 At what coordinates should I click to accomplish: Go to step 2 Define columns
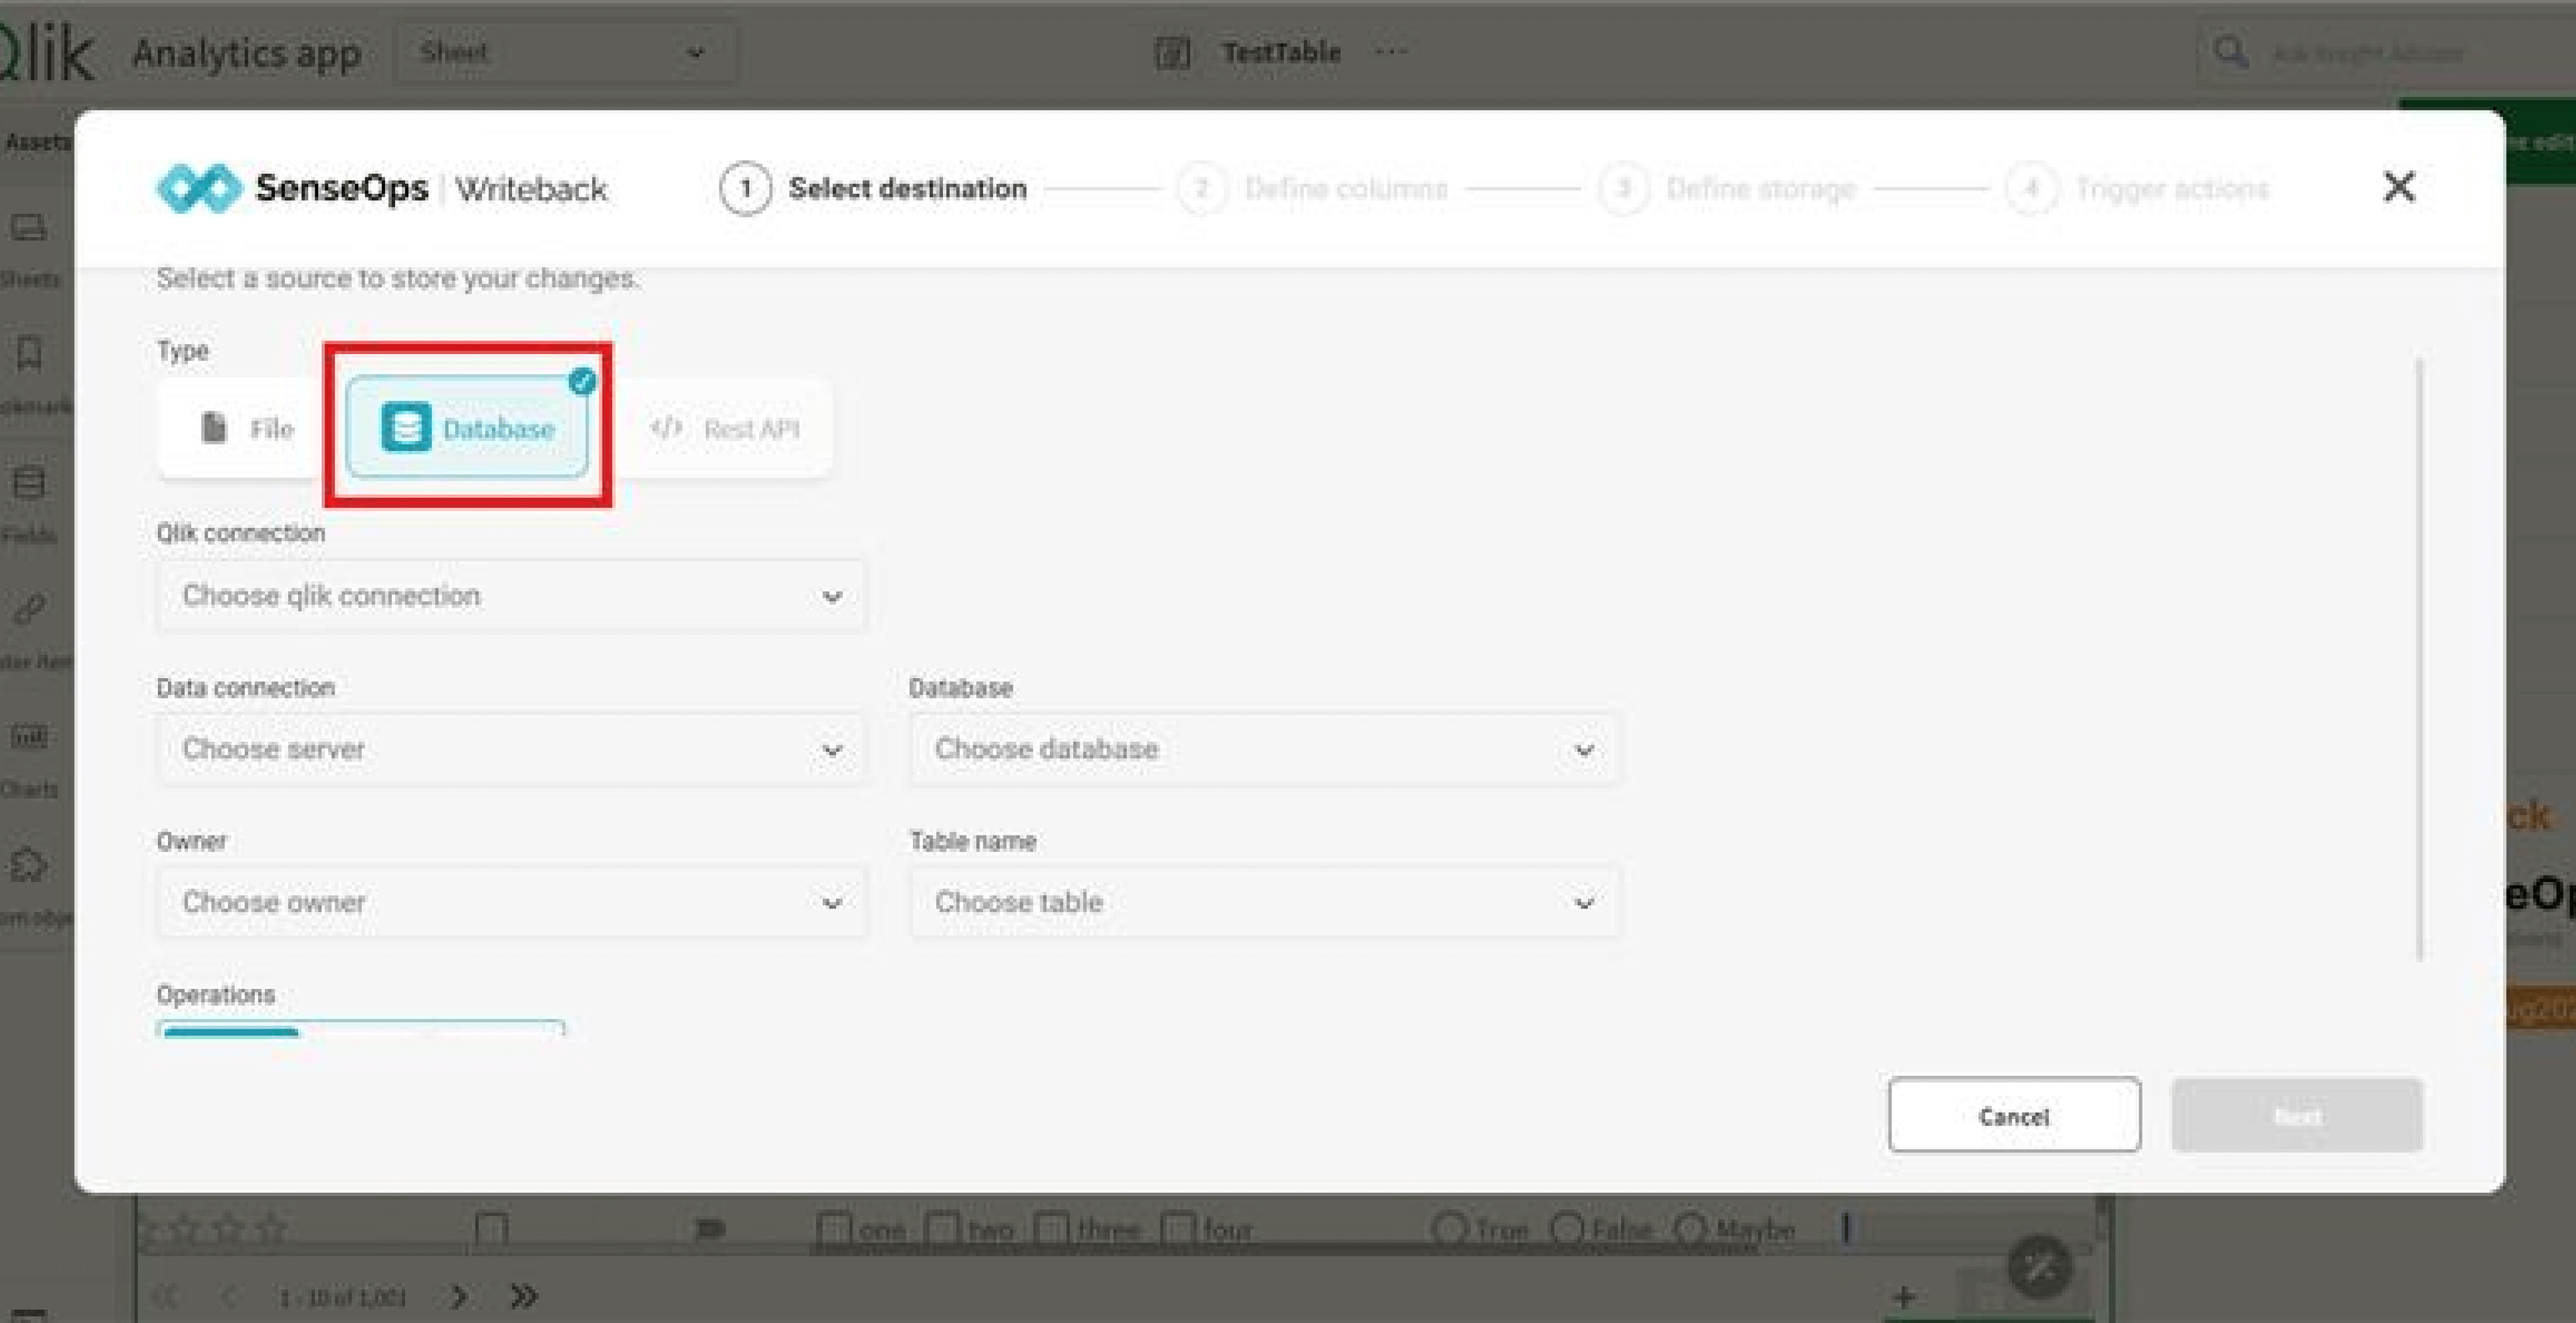pyautogui.click(x=1312, y=188)
